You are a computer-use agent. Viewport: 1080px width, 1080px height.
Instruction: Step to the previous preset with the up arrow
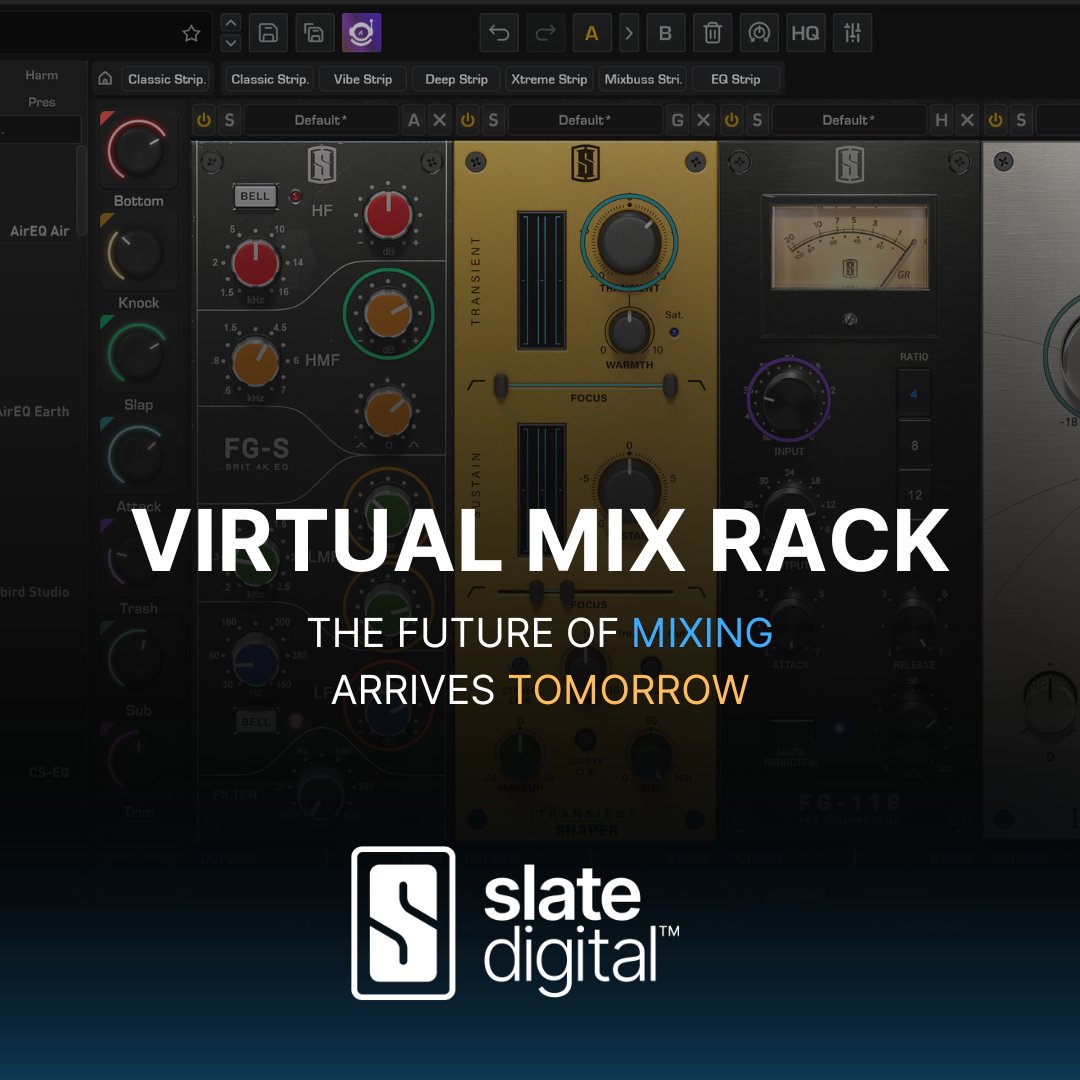(x=231, y=23)
